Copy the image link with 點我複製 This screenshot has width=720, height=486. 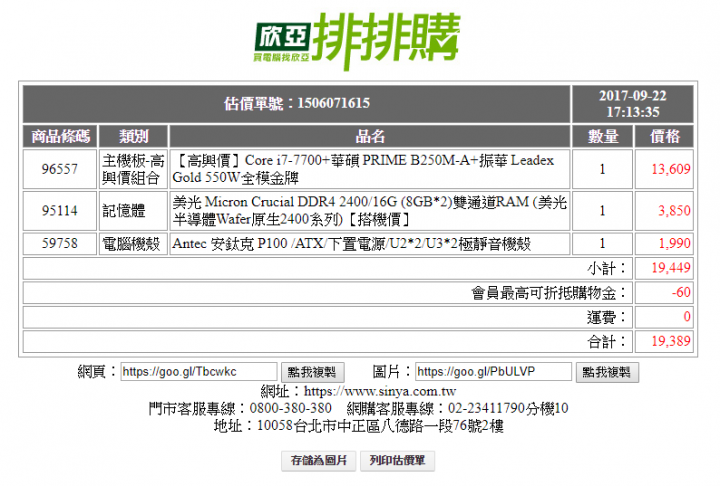click(607, 372)
